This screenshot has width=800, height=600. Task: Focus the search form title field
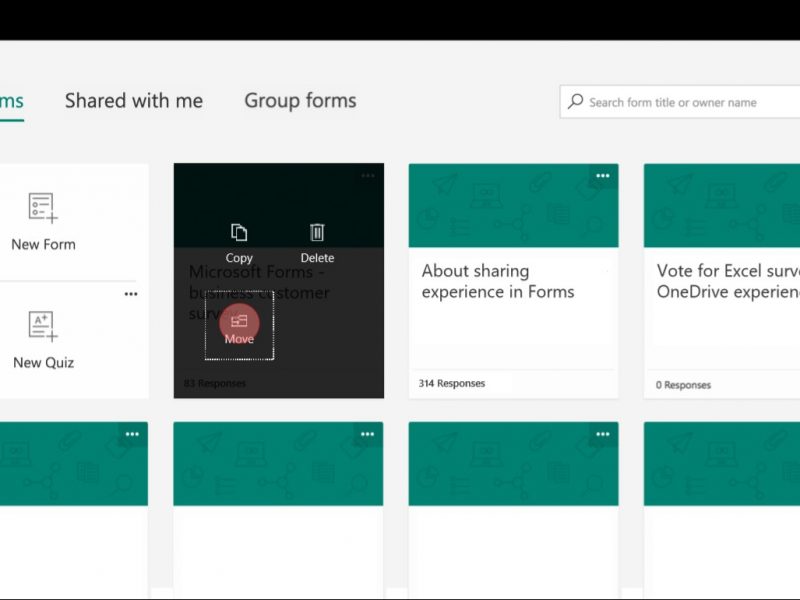pos(680,102)
